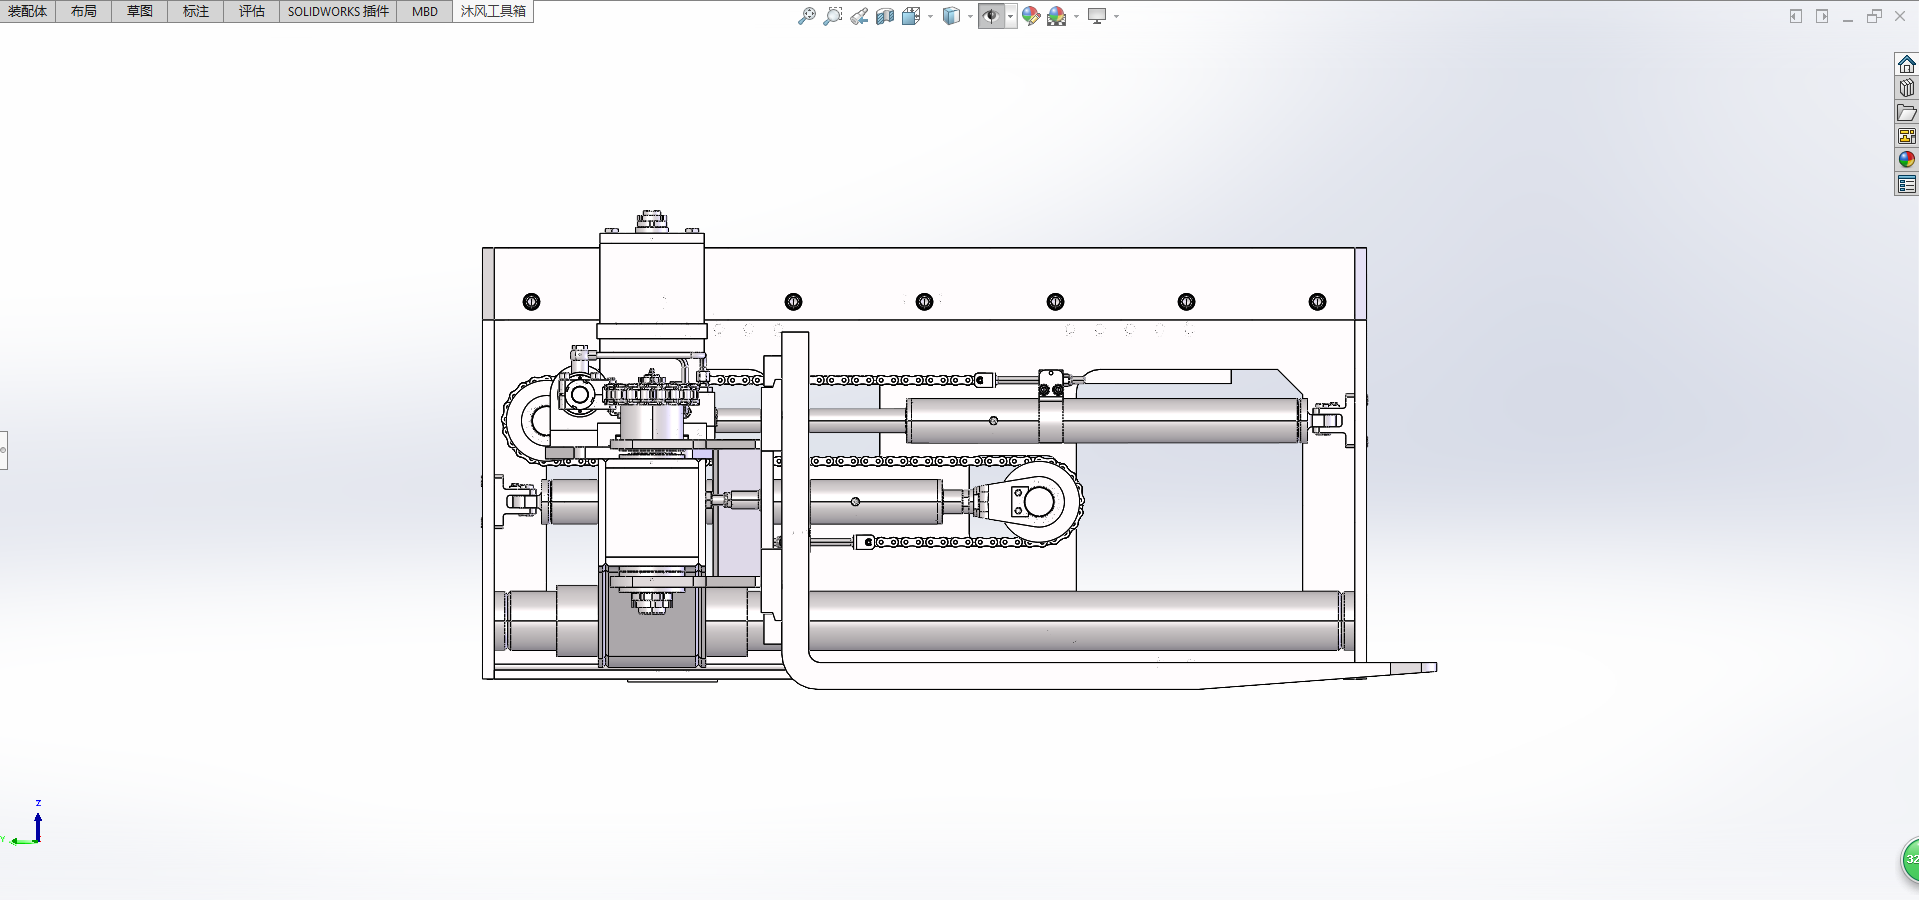Viewport: 1919px width, 900px height.
Task: Open the Custom Properties pane
Action: point(1907,184)
